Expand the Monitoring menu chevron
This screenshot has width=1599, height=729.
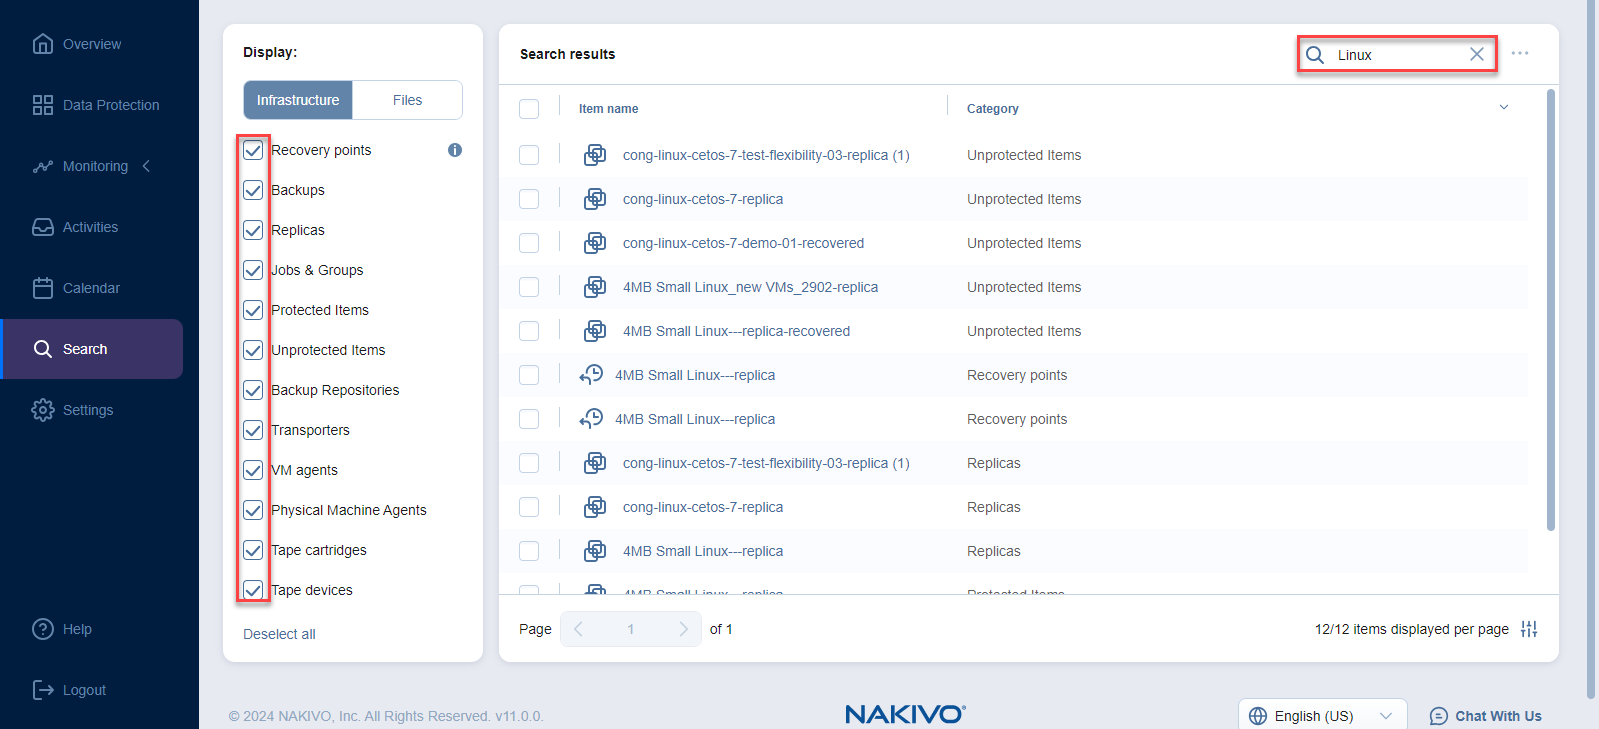(x=147, y=166)
